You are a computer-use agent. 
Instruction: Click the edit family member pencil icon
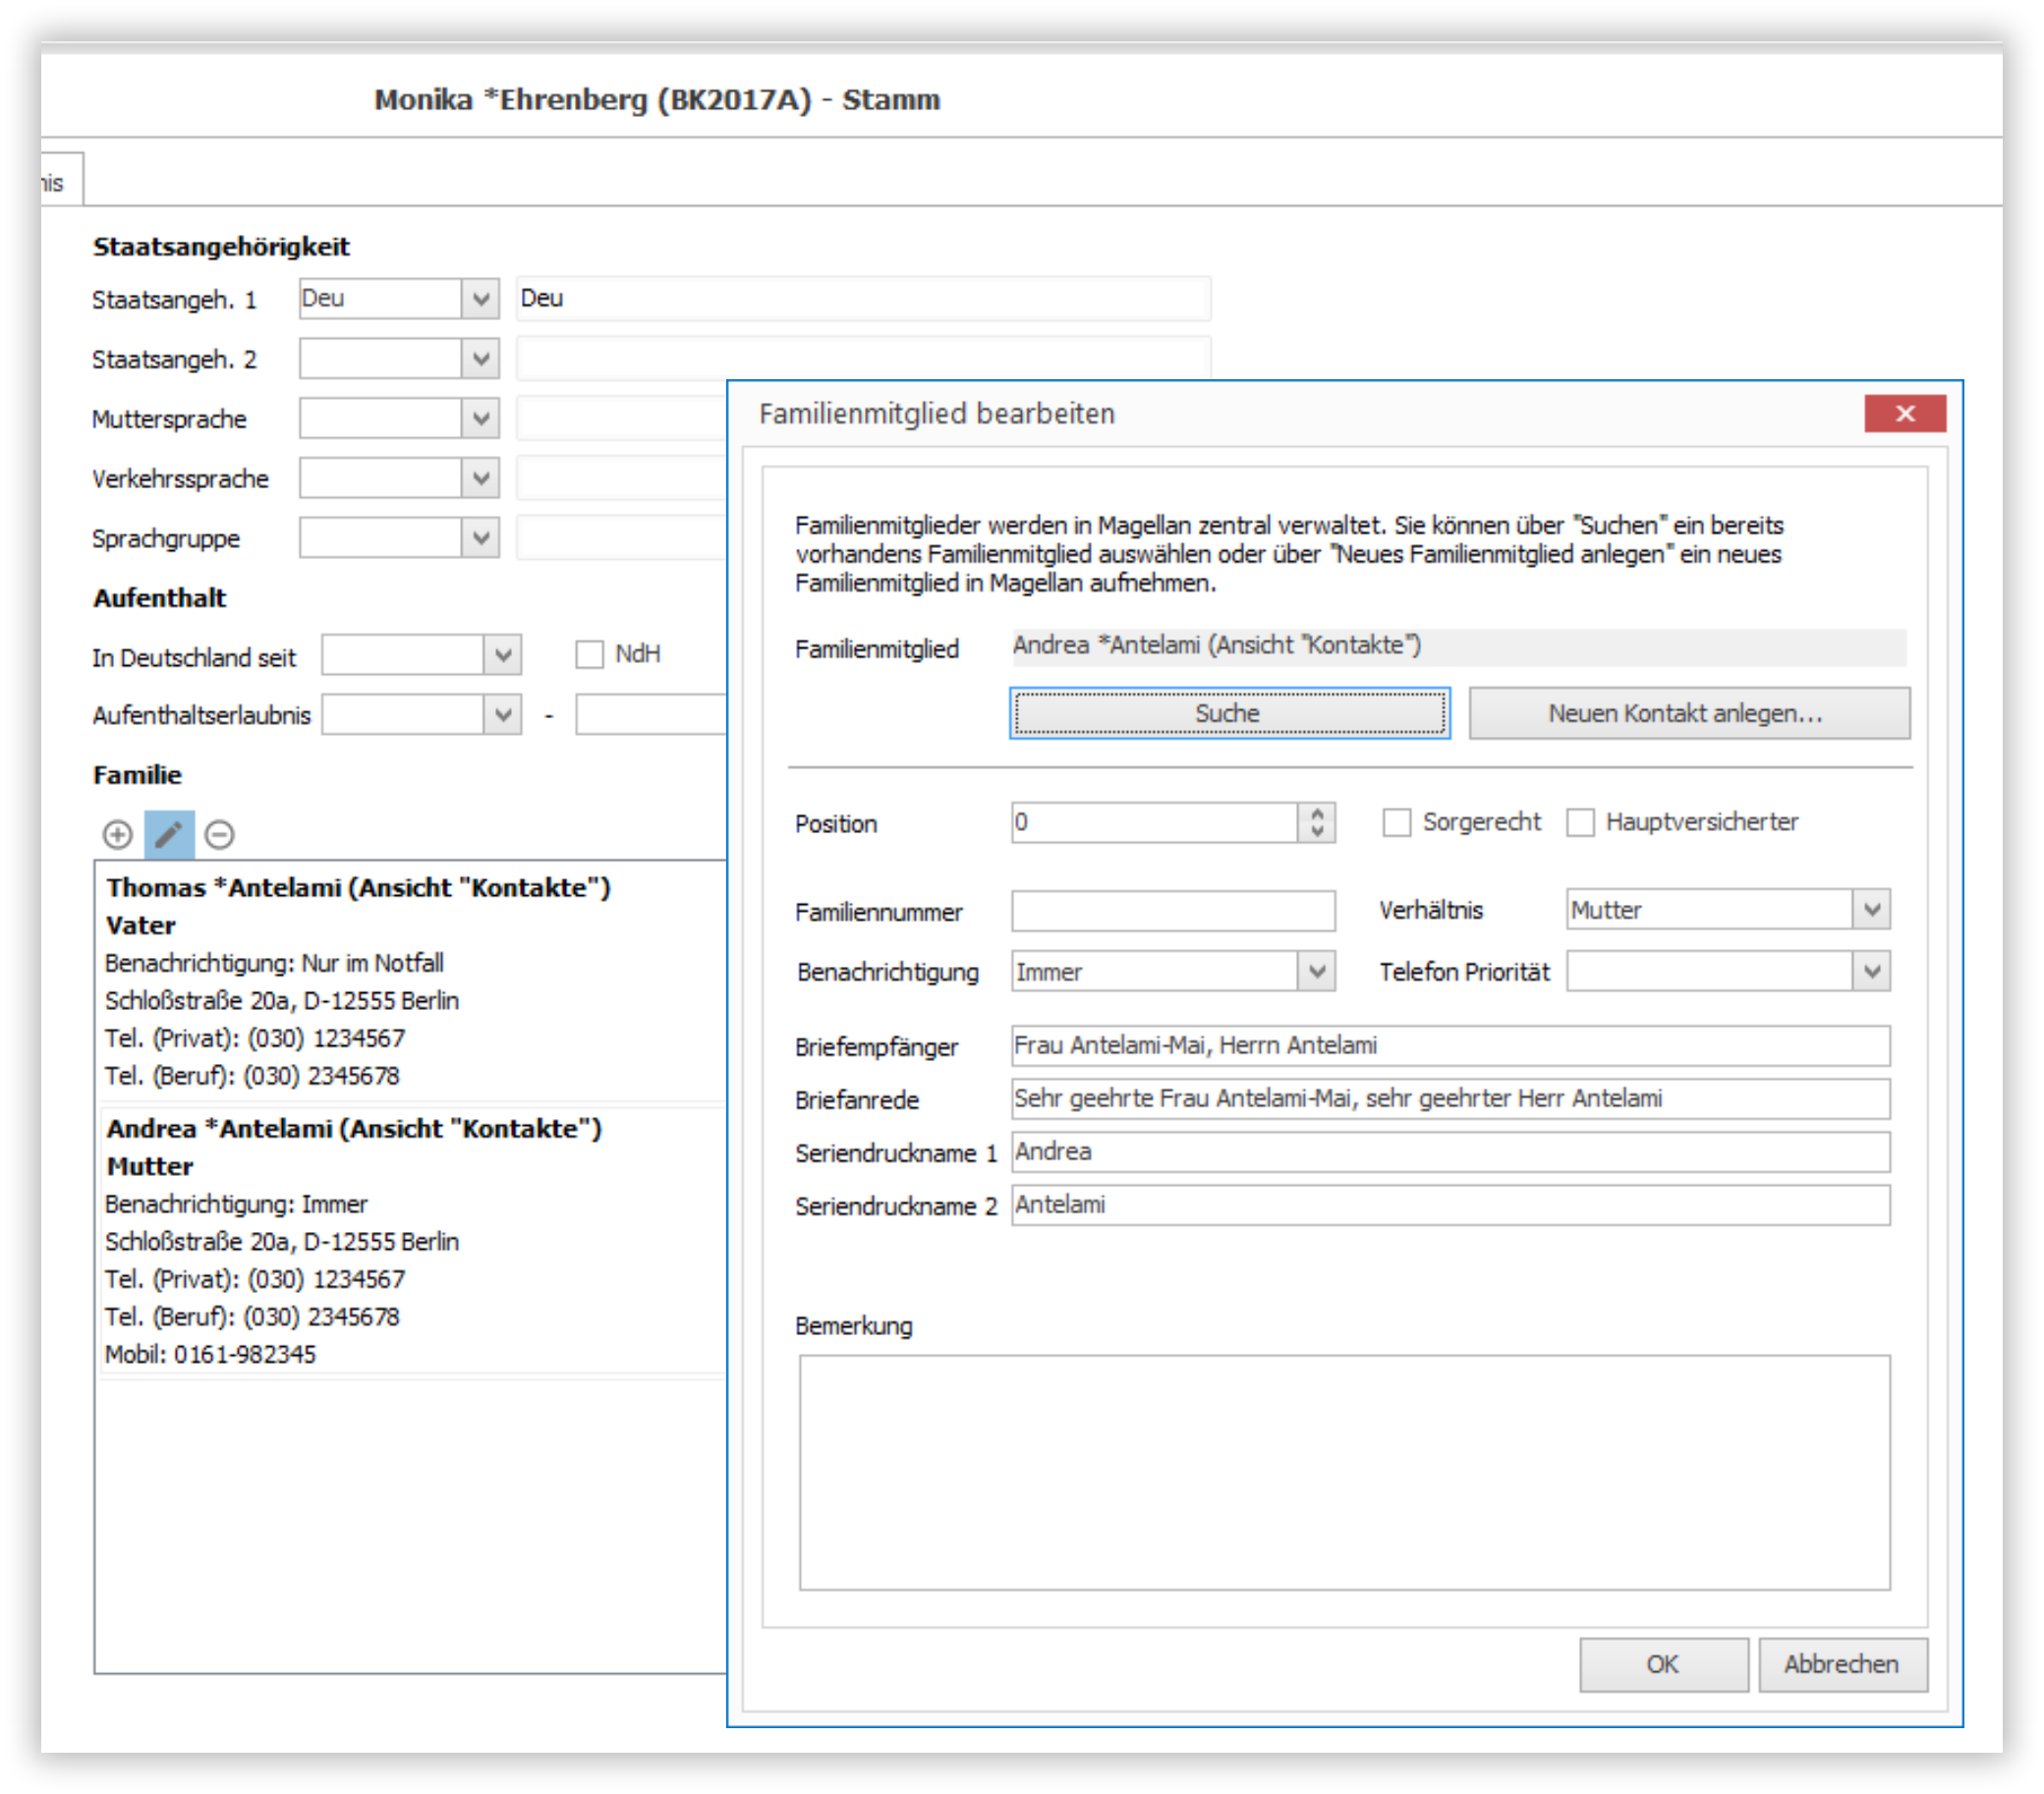click(x=169, y=834)
